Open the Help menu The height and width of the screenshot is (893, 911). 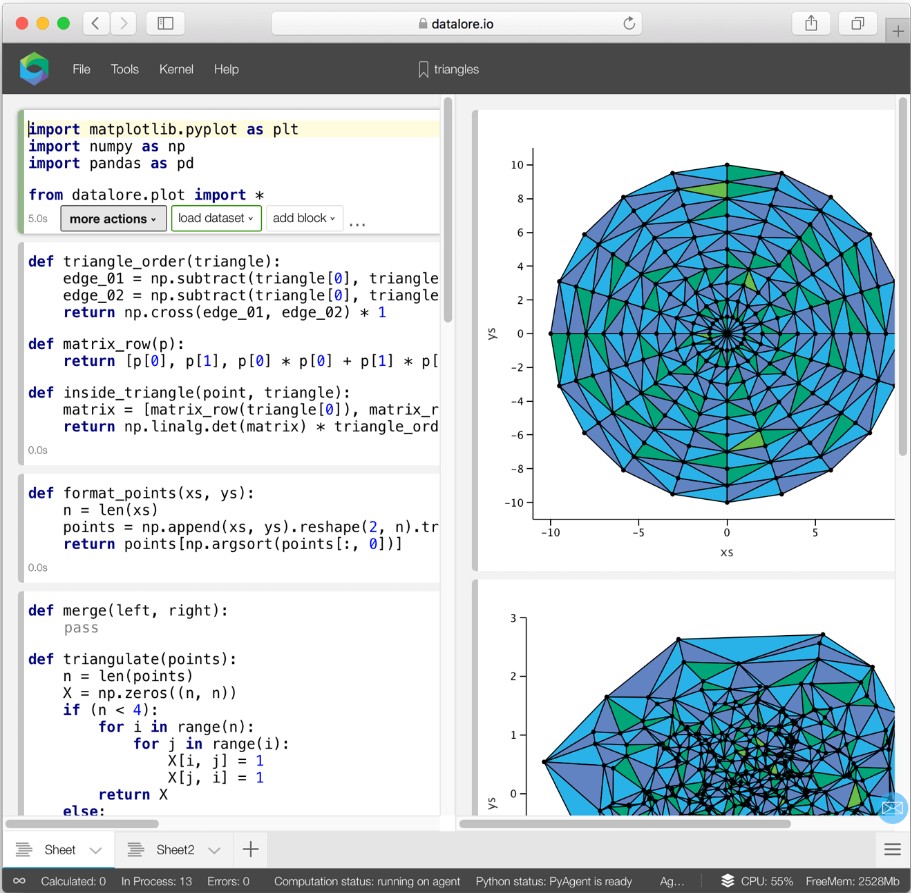[226, 69]
